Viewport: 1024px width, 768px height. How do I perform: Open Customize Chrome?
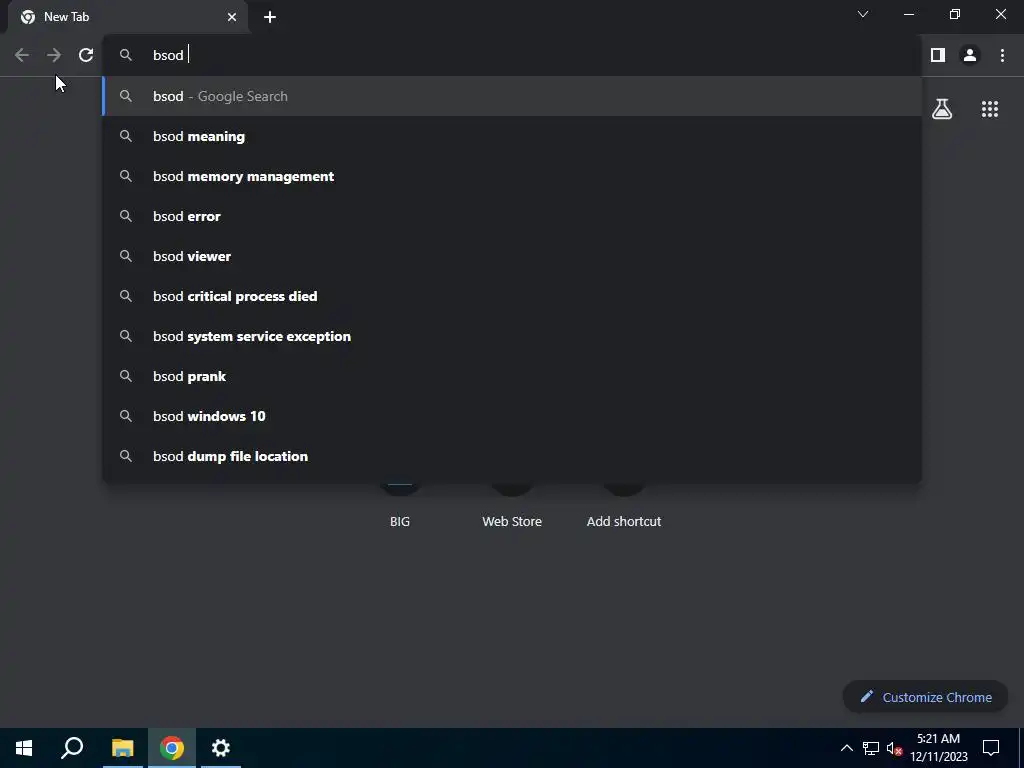pyautogui.click(x=925, y=697)
